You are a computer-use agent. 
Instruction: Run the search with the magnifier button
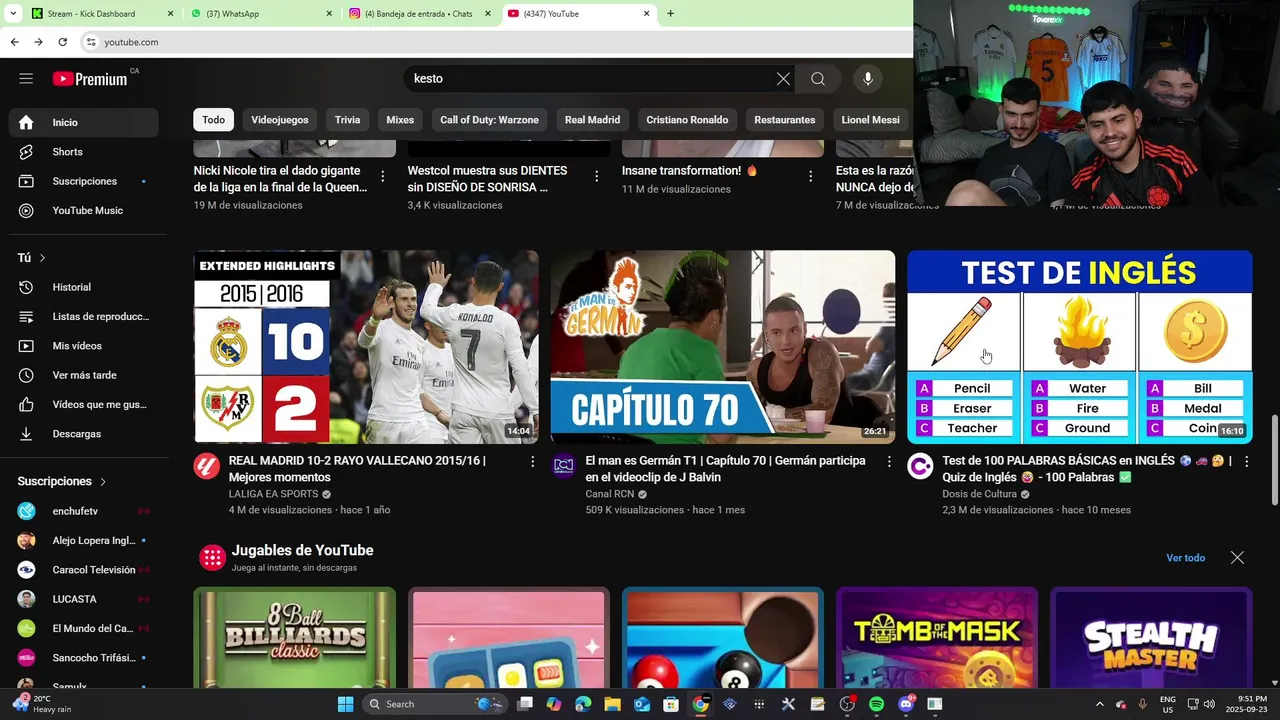[818, 79]
